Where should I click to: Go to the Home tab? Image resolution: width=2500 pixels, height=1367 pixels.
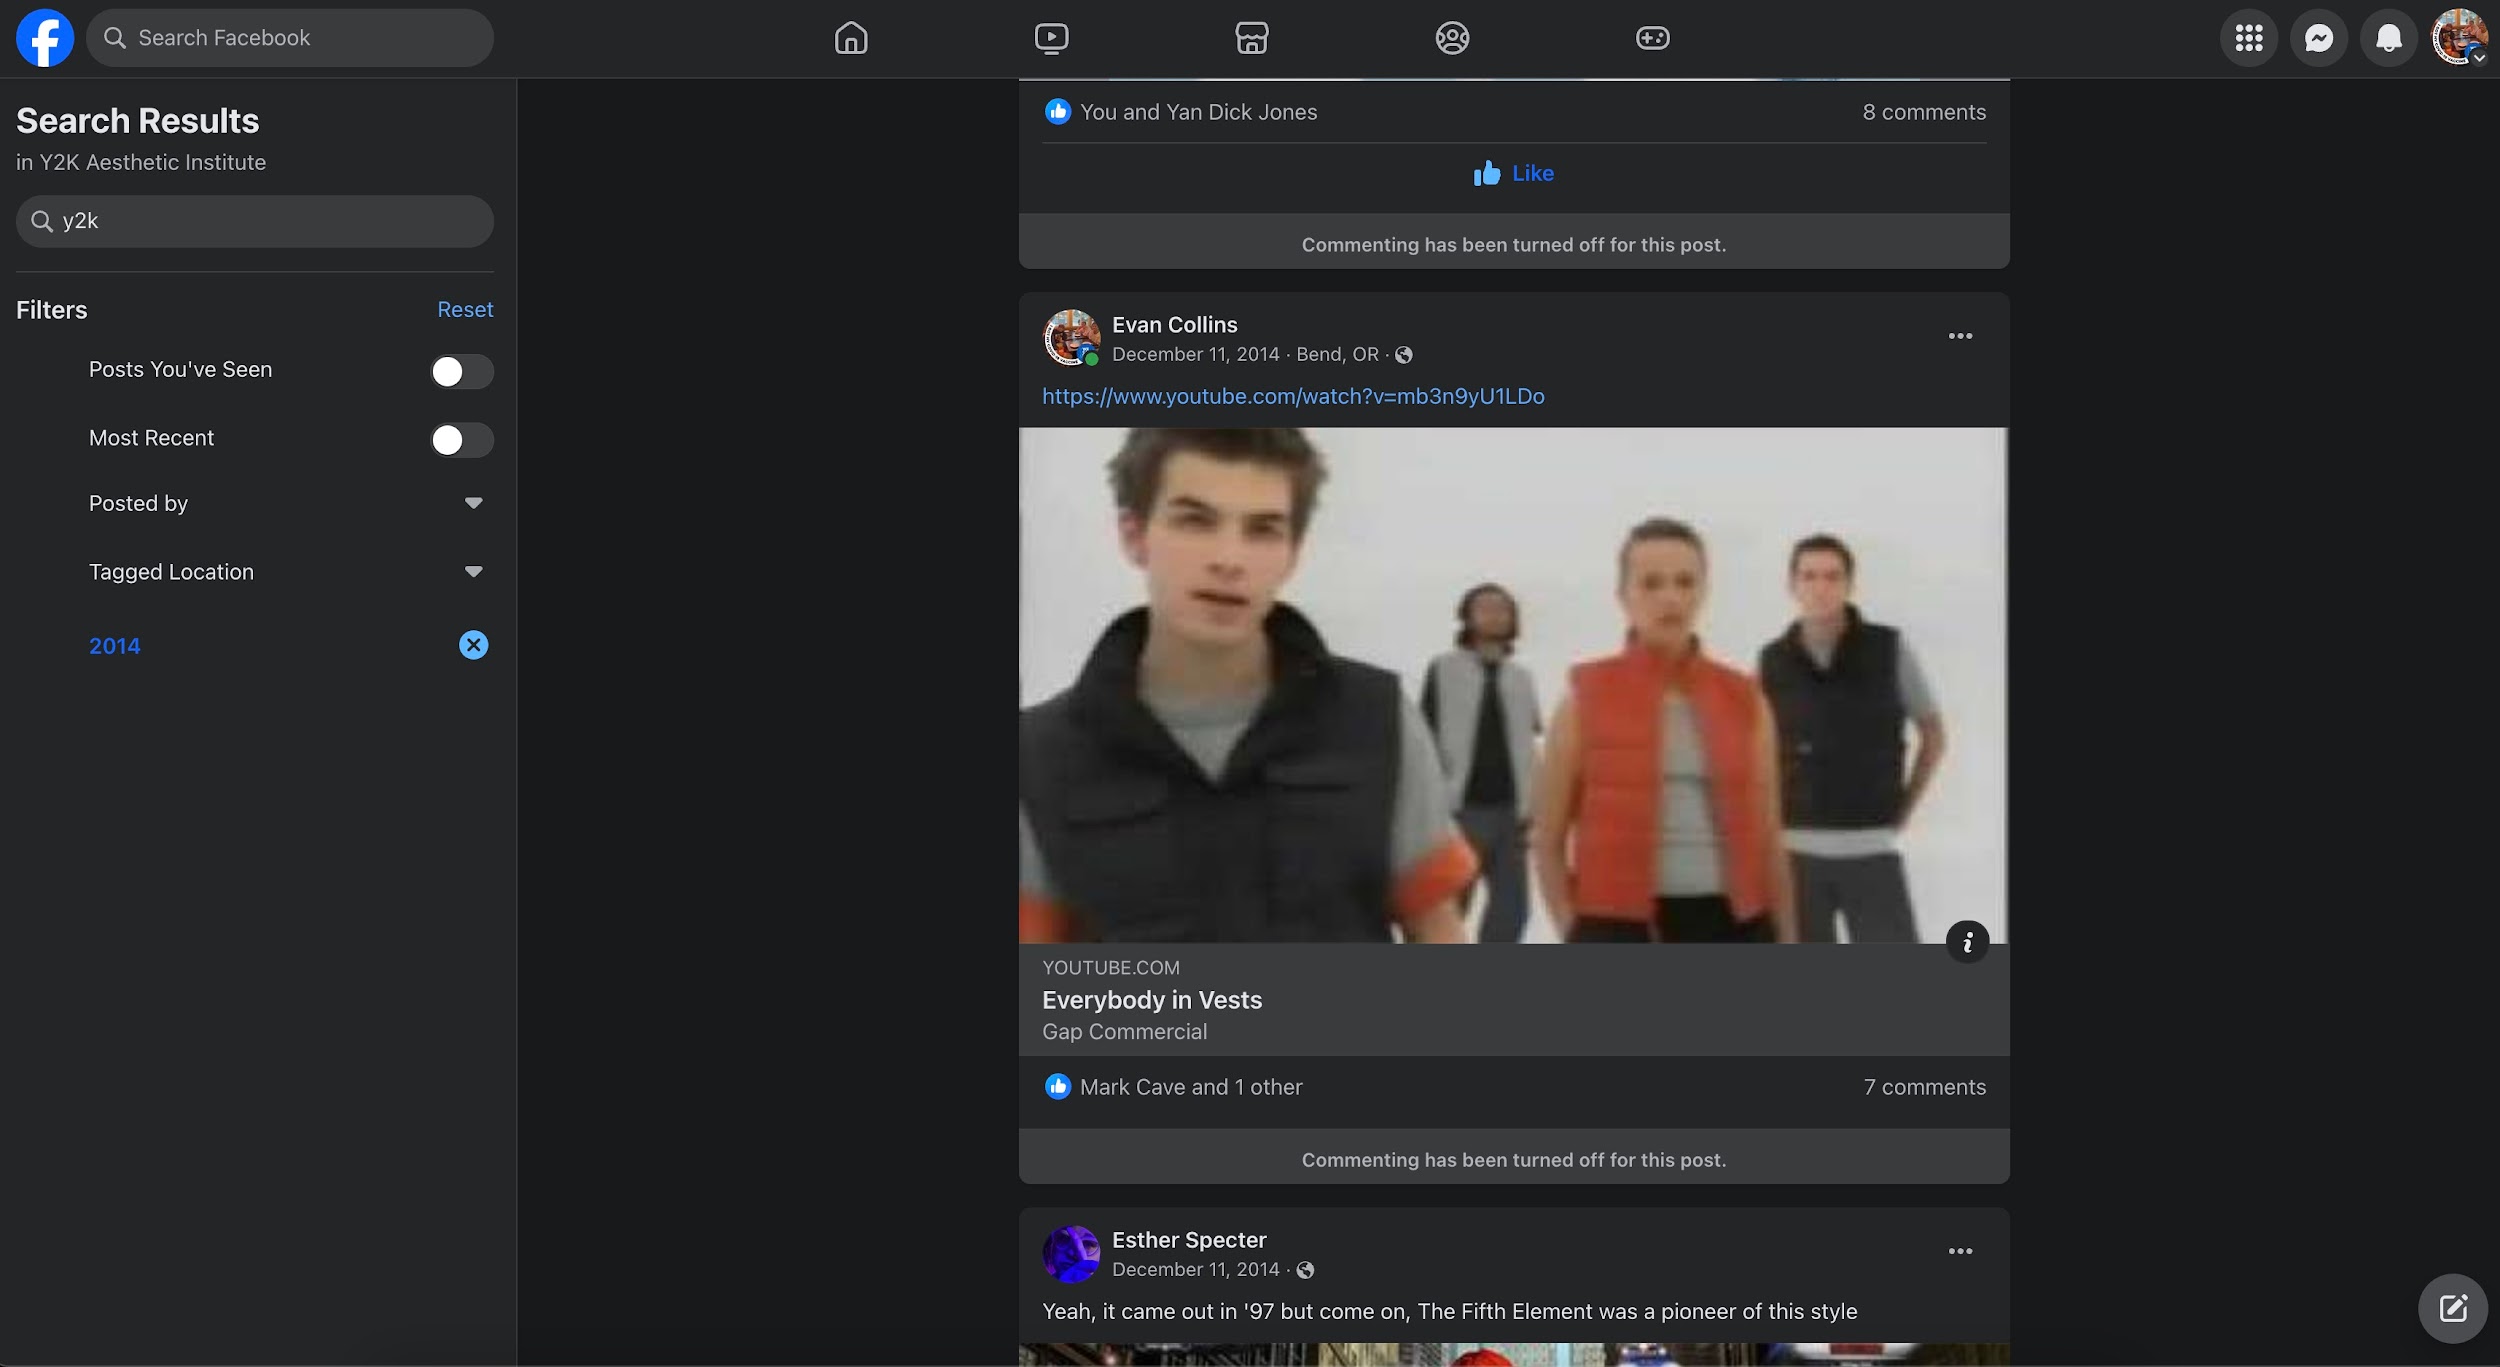pyautogui.click(x=851, y=38)
